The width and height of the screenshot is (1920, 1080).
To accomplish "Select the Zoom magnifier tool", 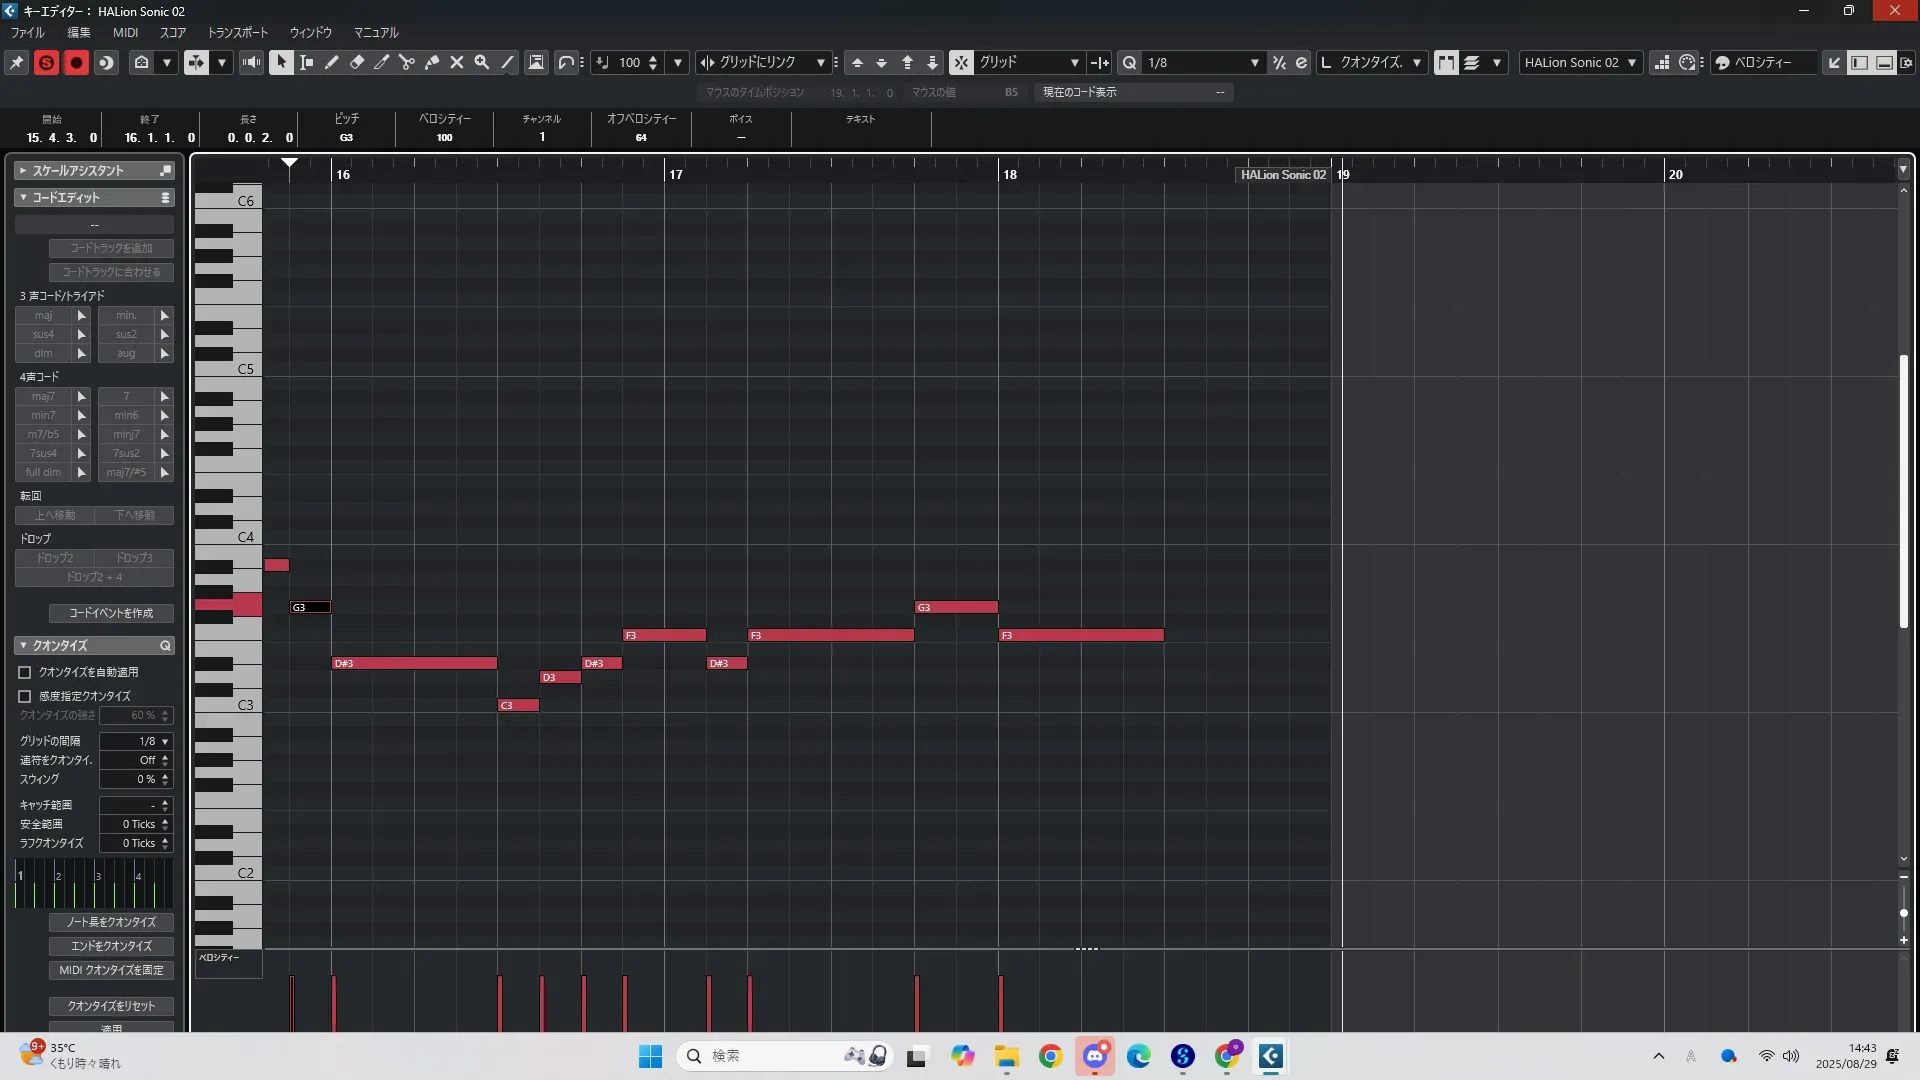I will click(482, 62).
